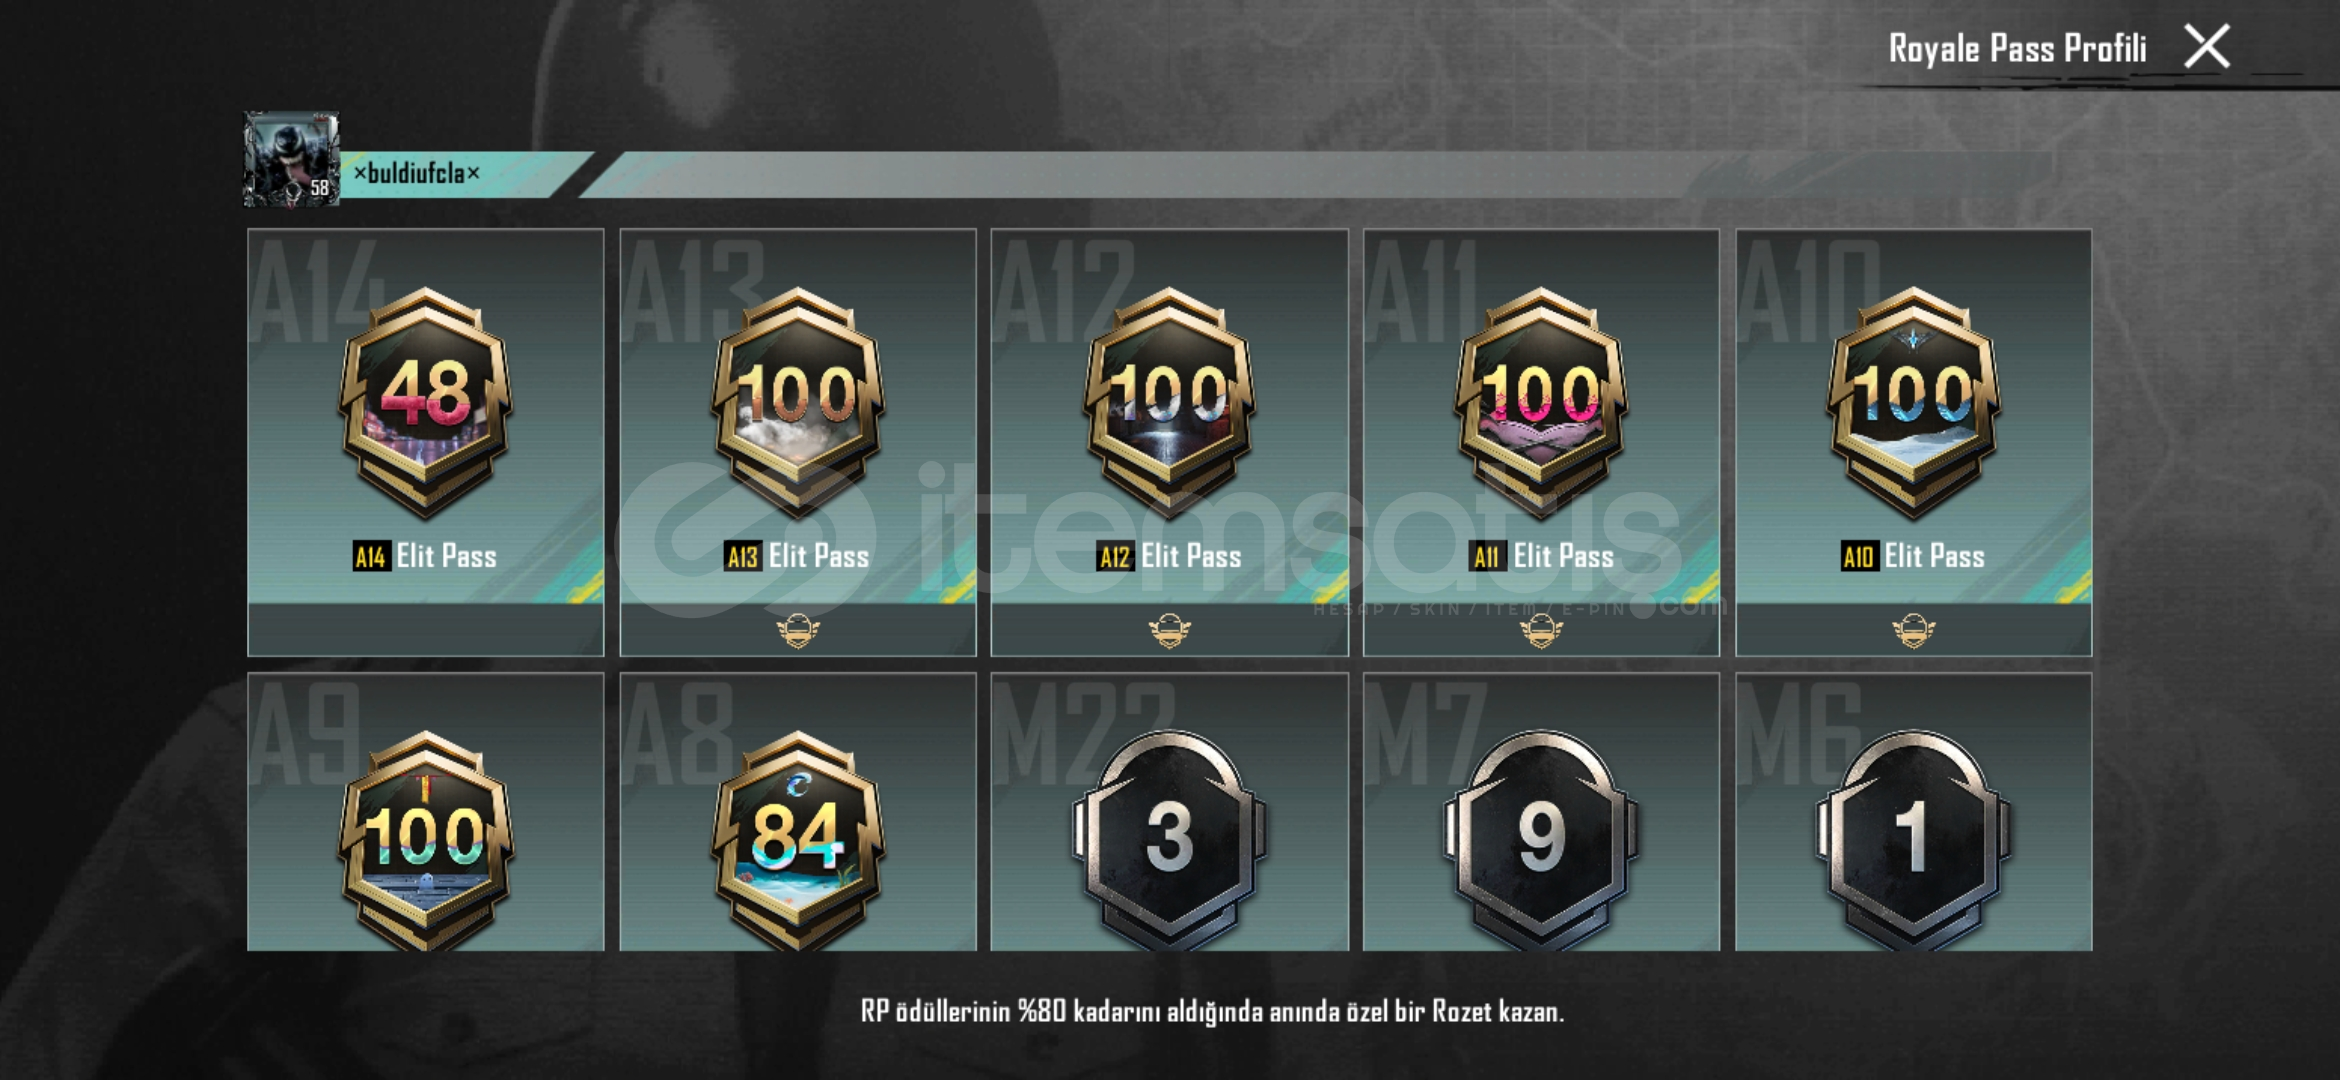Open the M6 silver badge showing 1

[x=1914, y=840]
